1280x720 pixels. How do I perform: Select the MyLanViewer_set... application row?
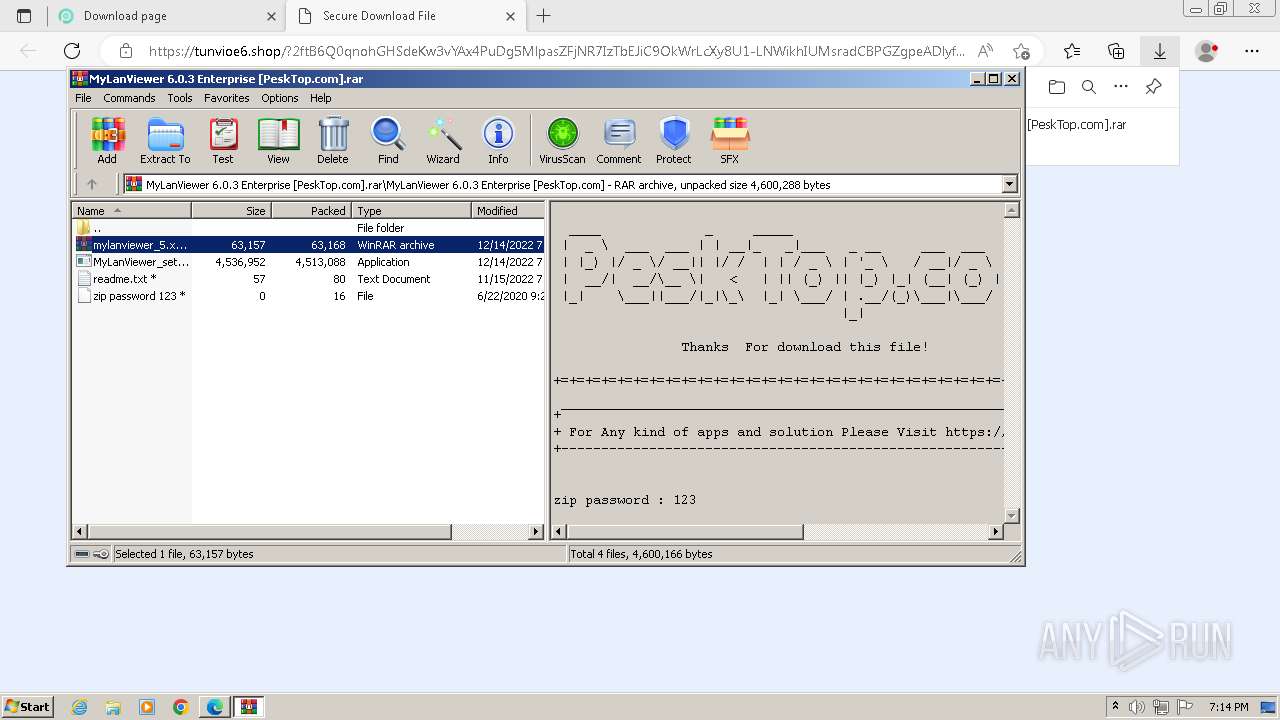coord(308,262)
